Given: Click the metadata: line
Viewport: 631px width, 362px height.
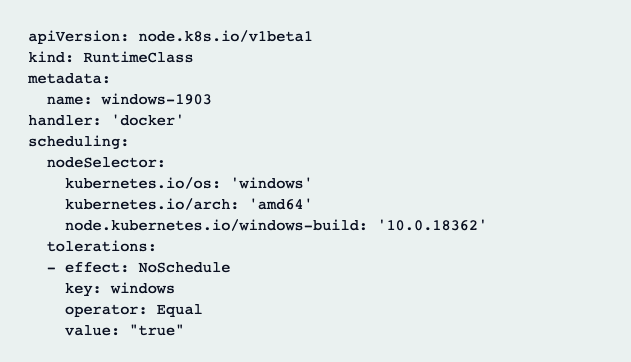Looking at the screenshot, I should [x=69, y=78].
